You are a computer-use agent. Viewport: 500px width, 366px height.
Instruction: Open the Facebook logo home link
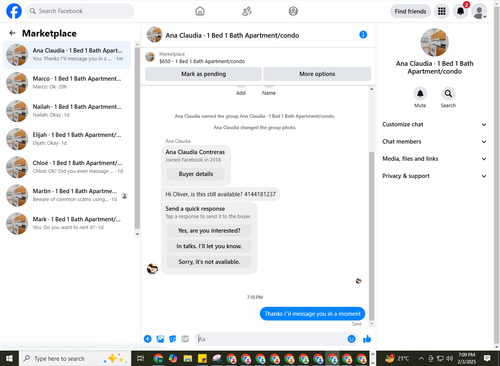(x=14, y=11)
